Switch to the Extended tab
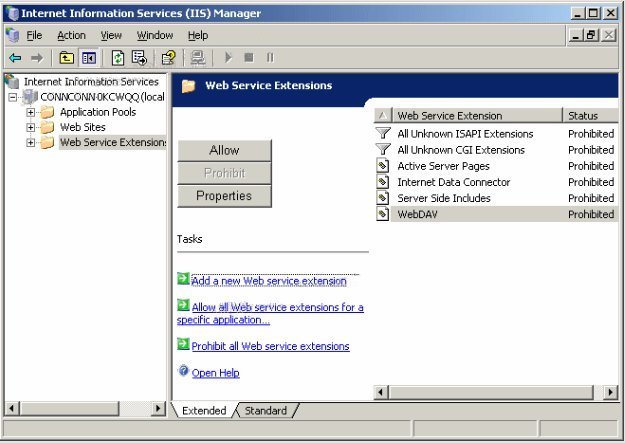 click(x=204, y=410)
